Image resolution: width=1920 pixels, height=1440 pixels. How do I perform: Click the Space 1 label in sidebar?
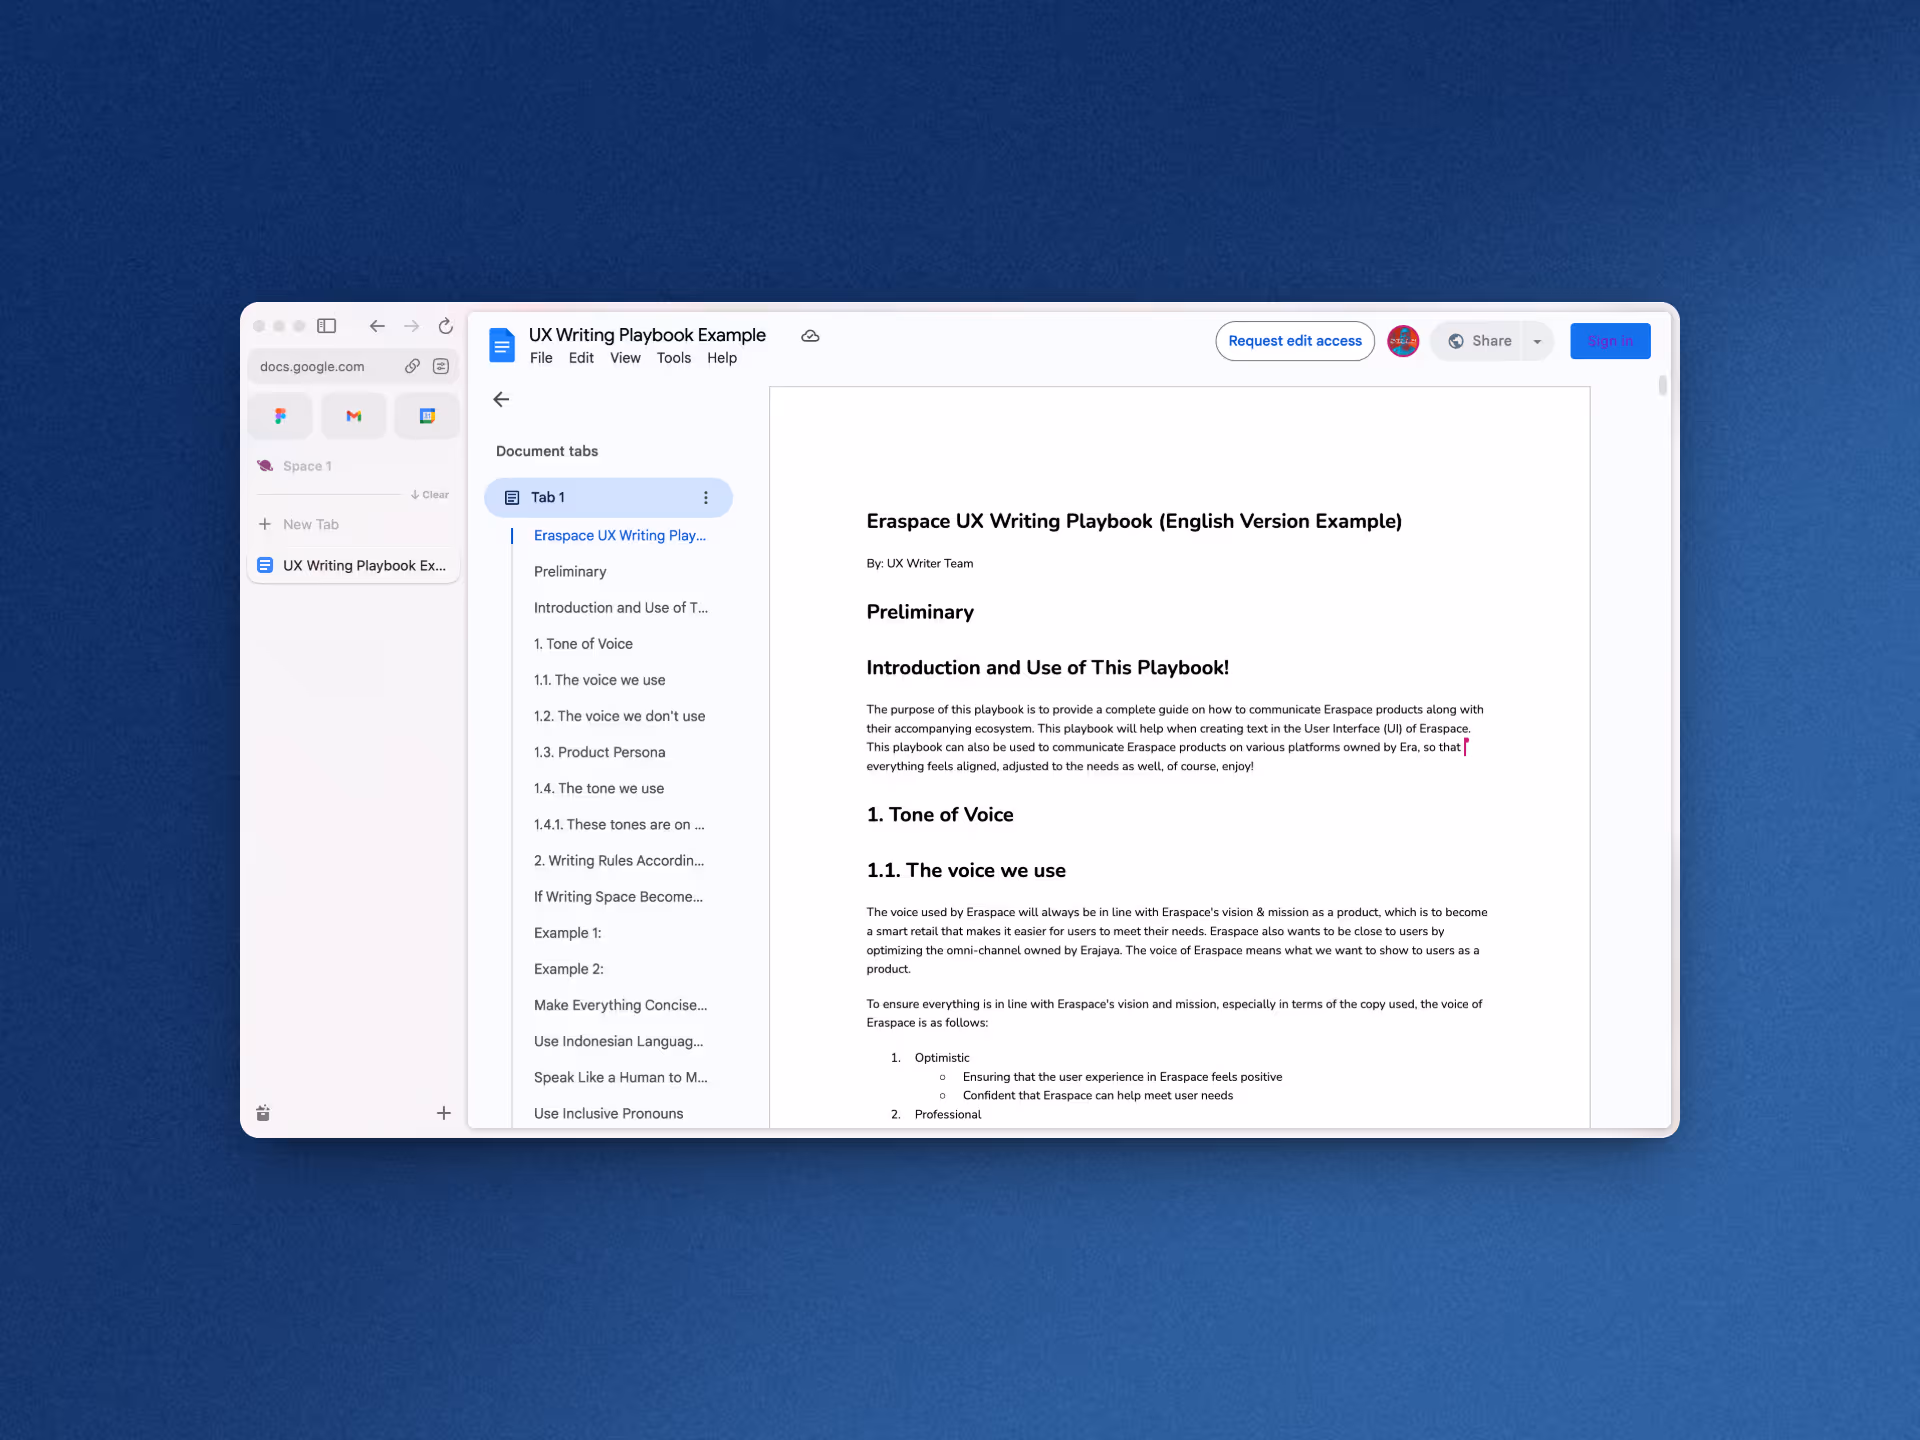pyautogui.click(x=307, y=466)
